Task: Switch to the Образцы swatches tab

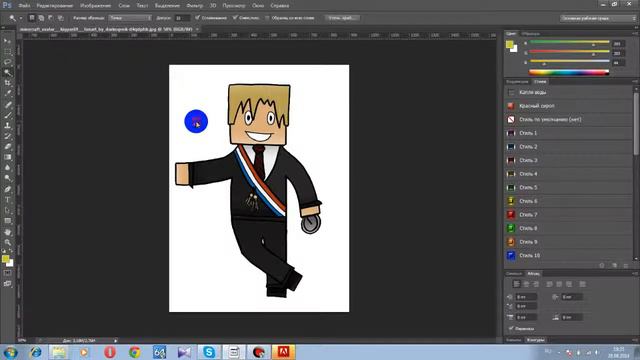Action: coord(531,33)
